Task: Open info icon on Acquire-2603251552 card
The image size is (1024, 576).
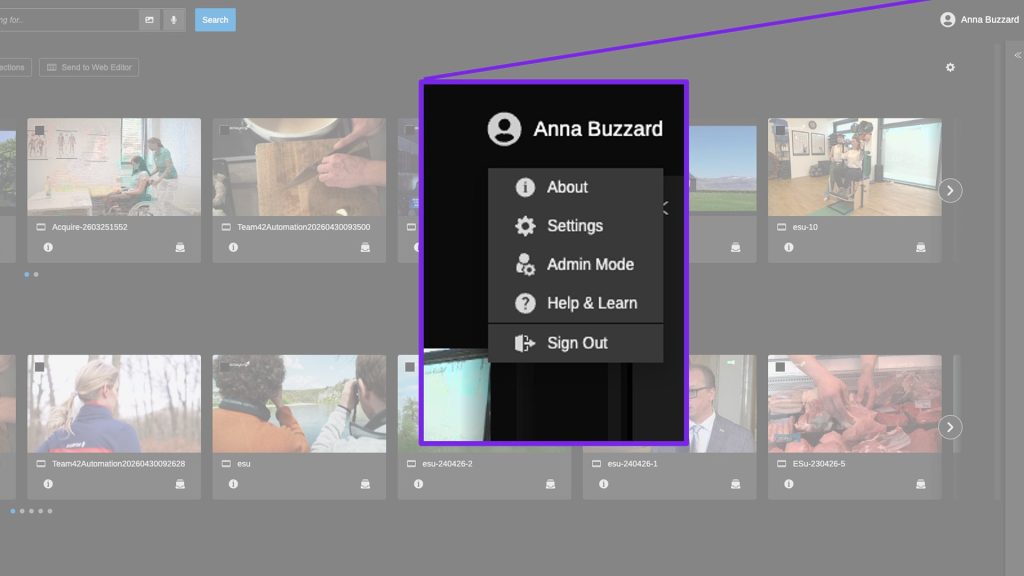Action: click(x=48, y=248)
